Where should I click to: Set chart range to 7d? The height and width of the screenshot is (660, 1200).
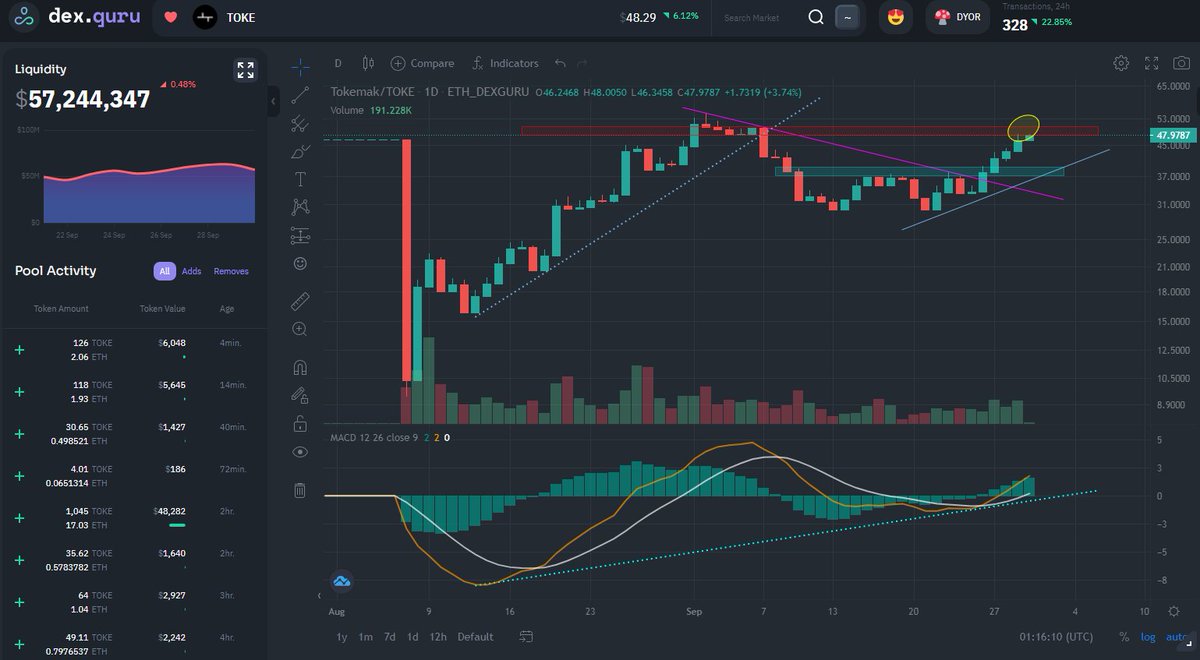tap(390, 637)
